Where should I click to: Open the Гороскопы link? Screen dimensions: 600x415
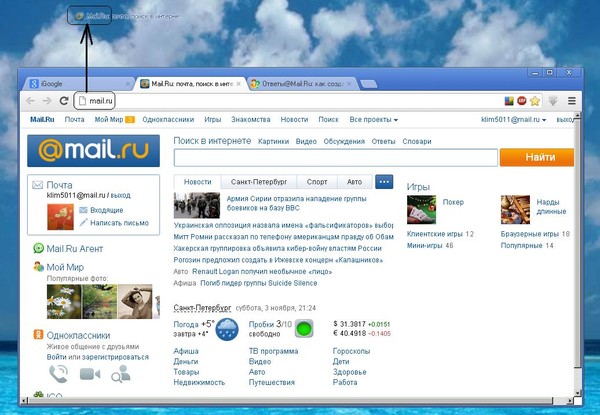tap(351, 351)
